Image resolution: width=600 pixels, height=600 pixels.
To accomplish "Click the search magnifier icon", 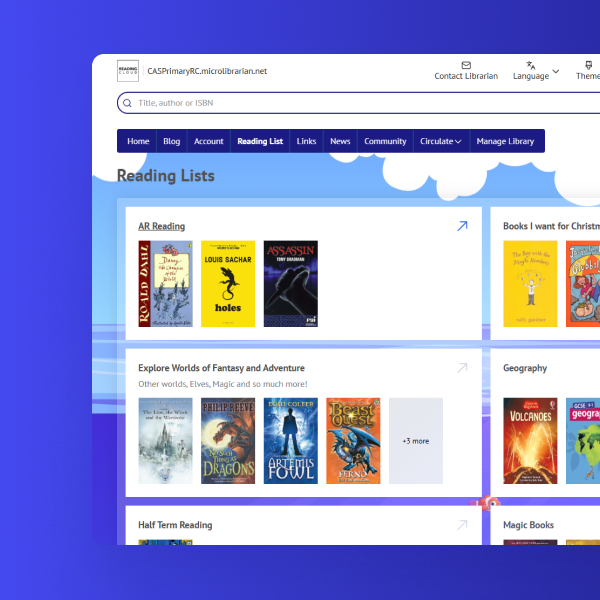I will coord(127,103).
